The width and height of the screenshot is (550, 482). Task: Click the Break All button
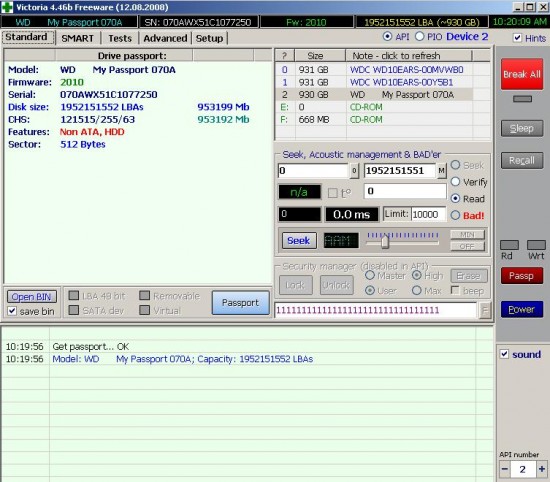coord(522,74)
